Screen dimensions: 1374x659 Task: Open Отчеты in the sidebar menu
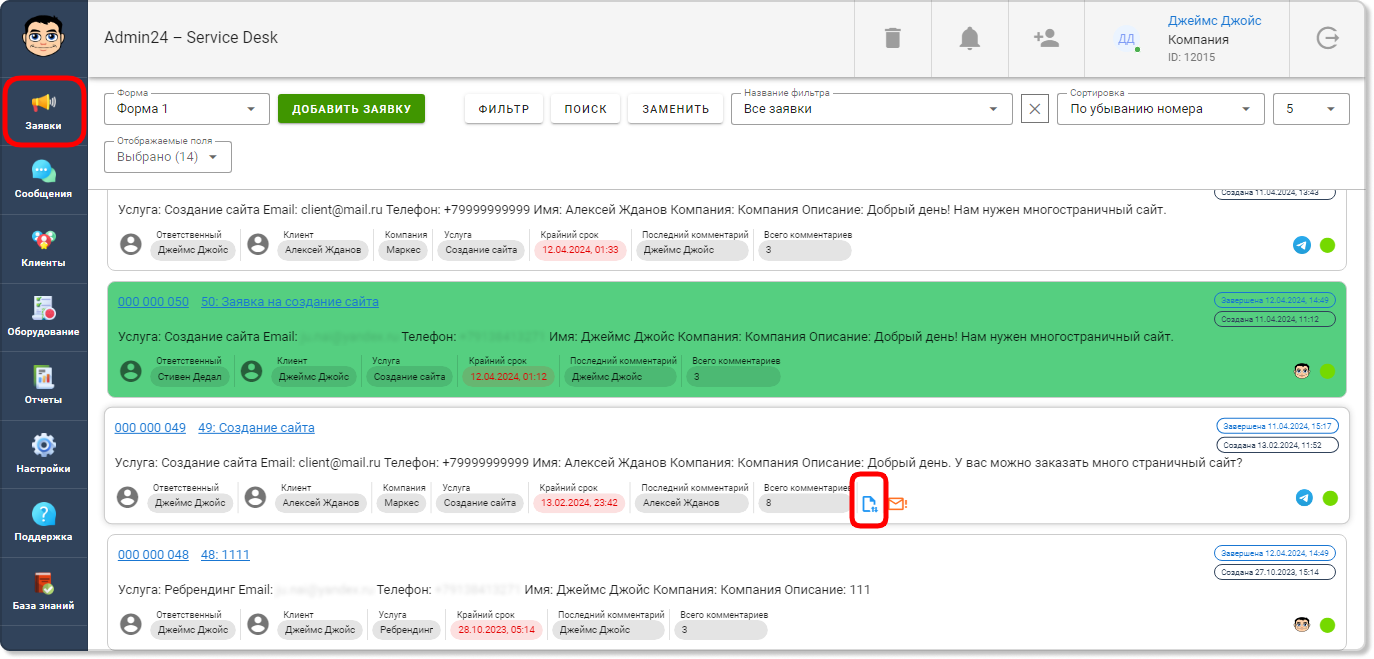click(x=43, y=385)
